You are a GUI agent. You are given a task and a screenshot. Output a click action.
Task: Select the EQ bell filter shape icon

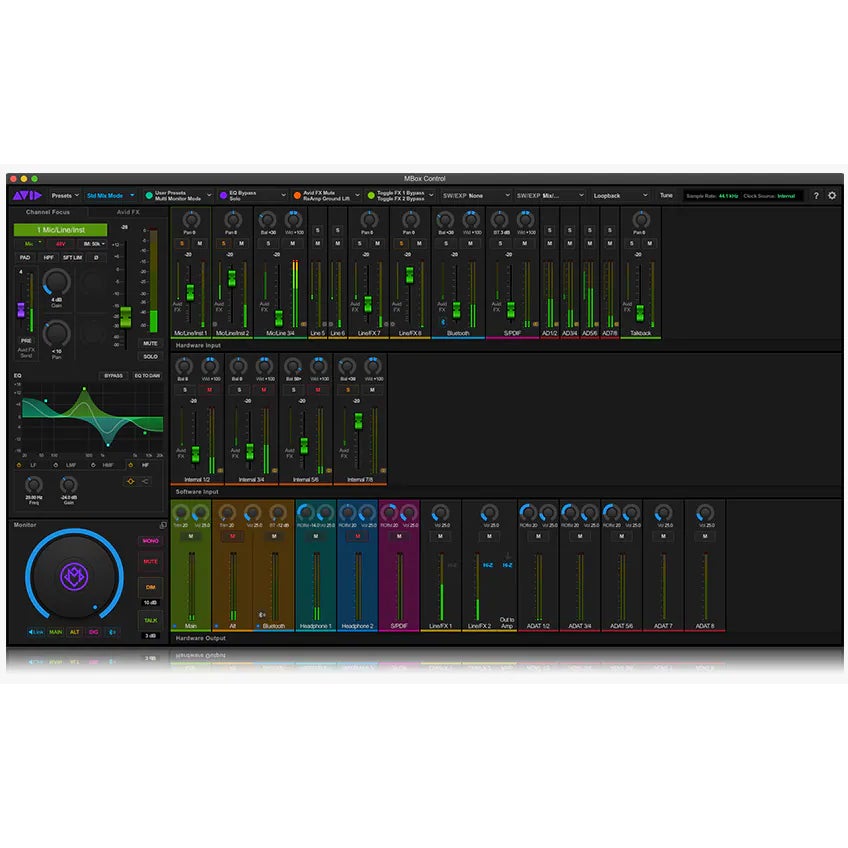(x=130, y=481)
